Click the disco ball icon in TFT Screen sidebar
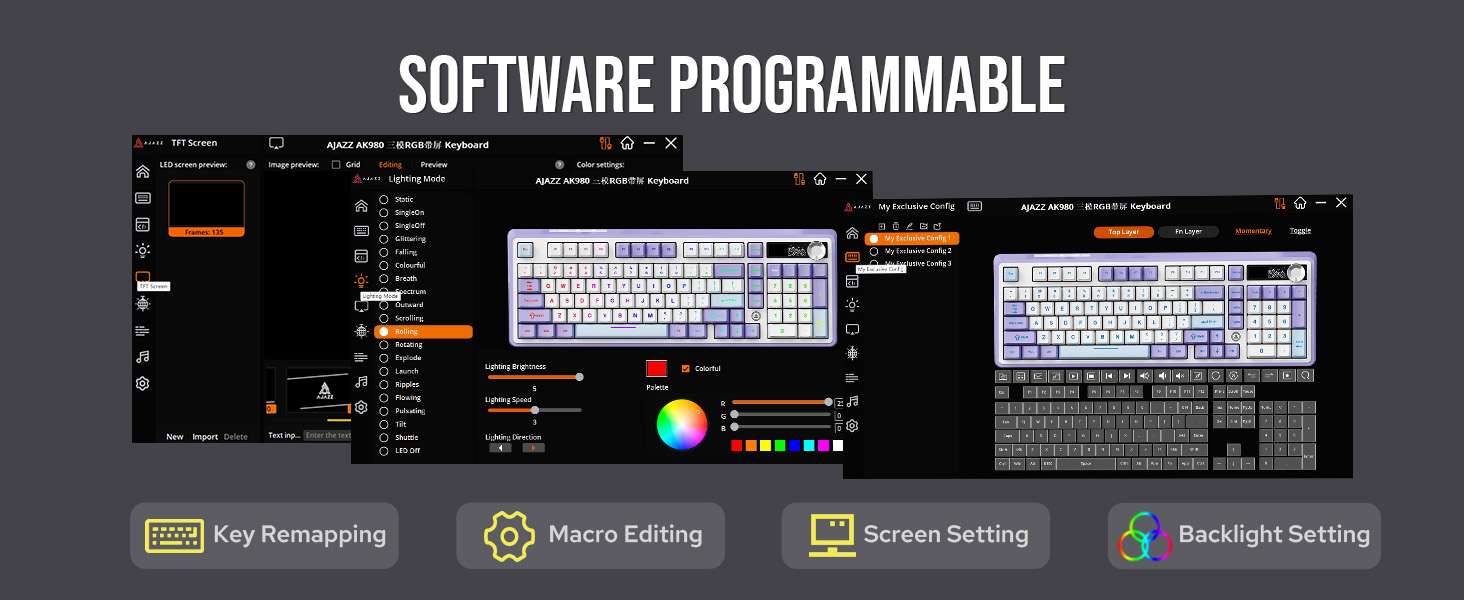Image resolution: width=1464 pixels, height=600 pixels. click(143, 304)
